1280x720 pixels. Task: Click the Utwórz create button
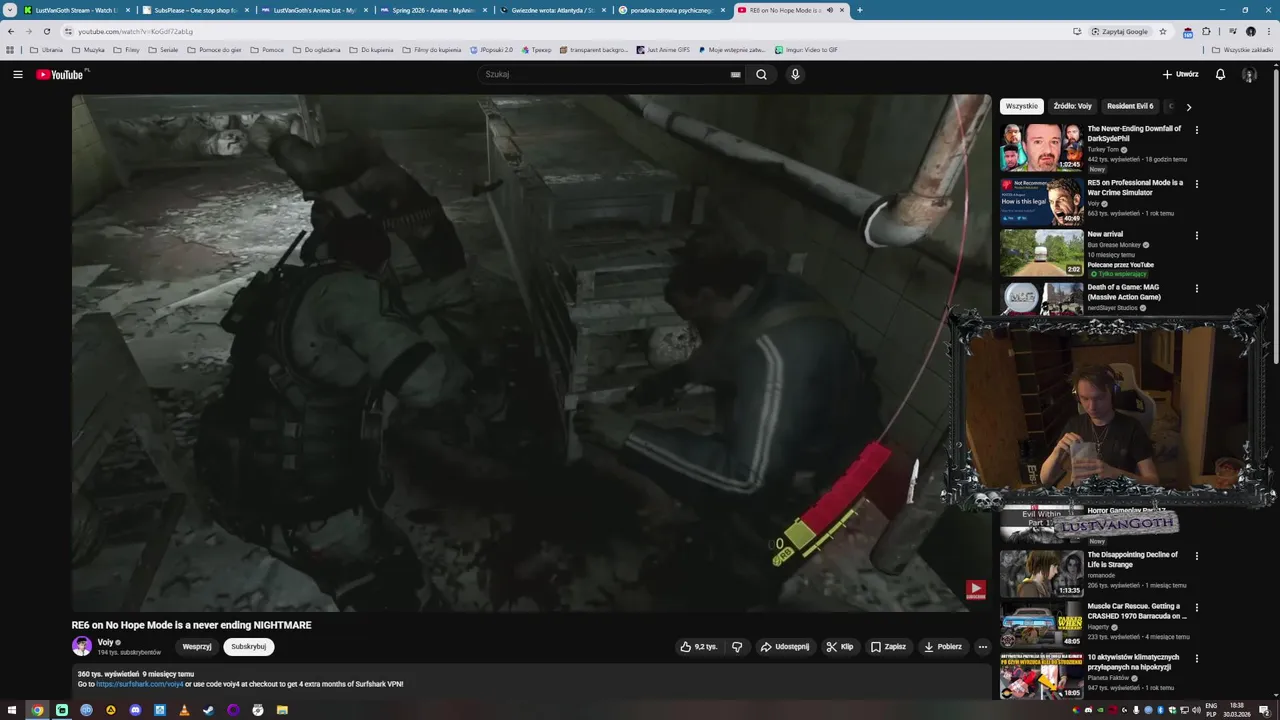coord(1180,74)
